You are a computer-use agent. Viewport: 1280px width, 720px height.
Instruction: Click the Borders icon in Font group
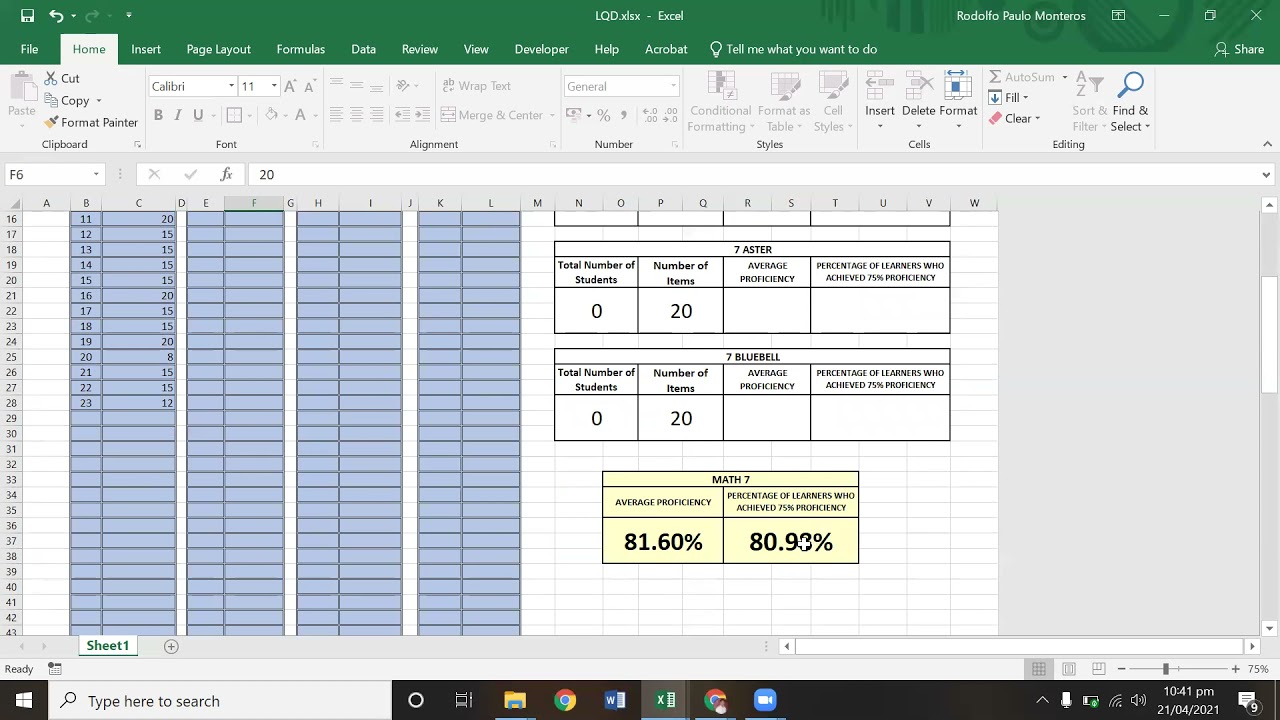click(x=234, y=115)
